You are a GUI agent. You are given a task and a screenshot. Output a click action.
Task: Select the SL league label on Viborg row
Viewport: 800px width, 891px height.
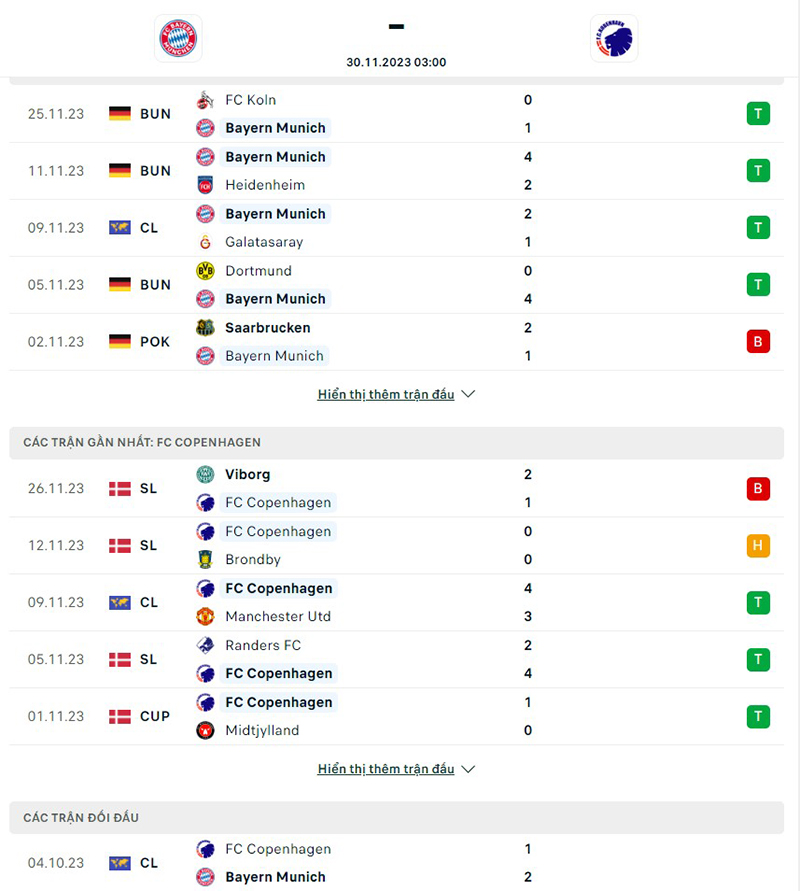click(x=148, y=488)
